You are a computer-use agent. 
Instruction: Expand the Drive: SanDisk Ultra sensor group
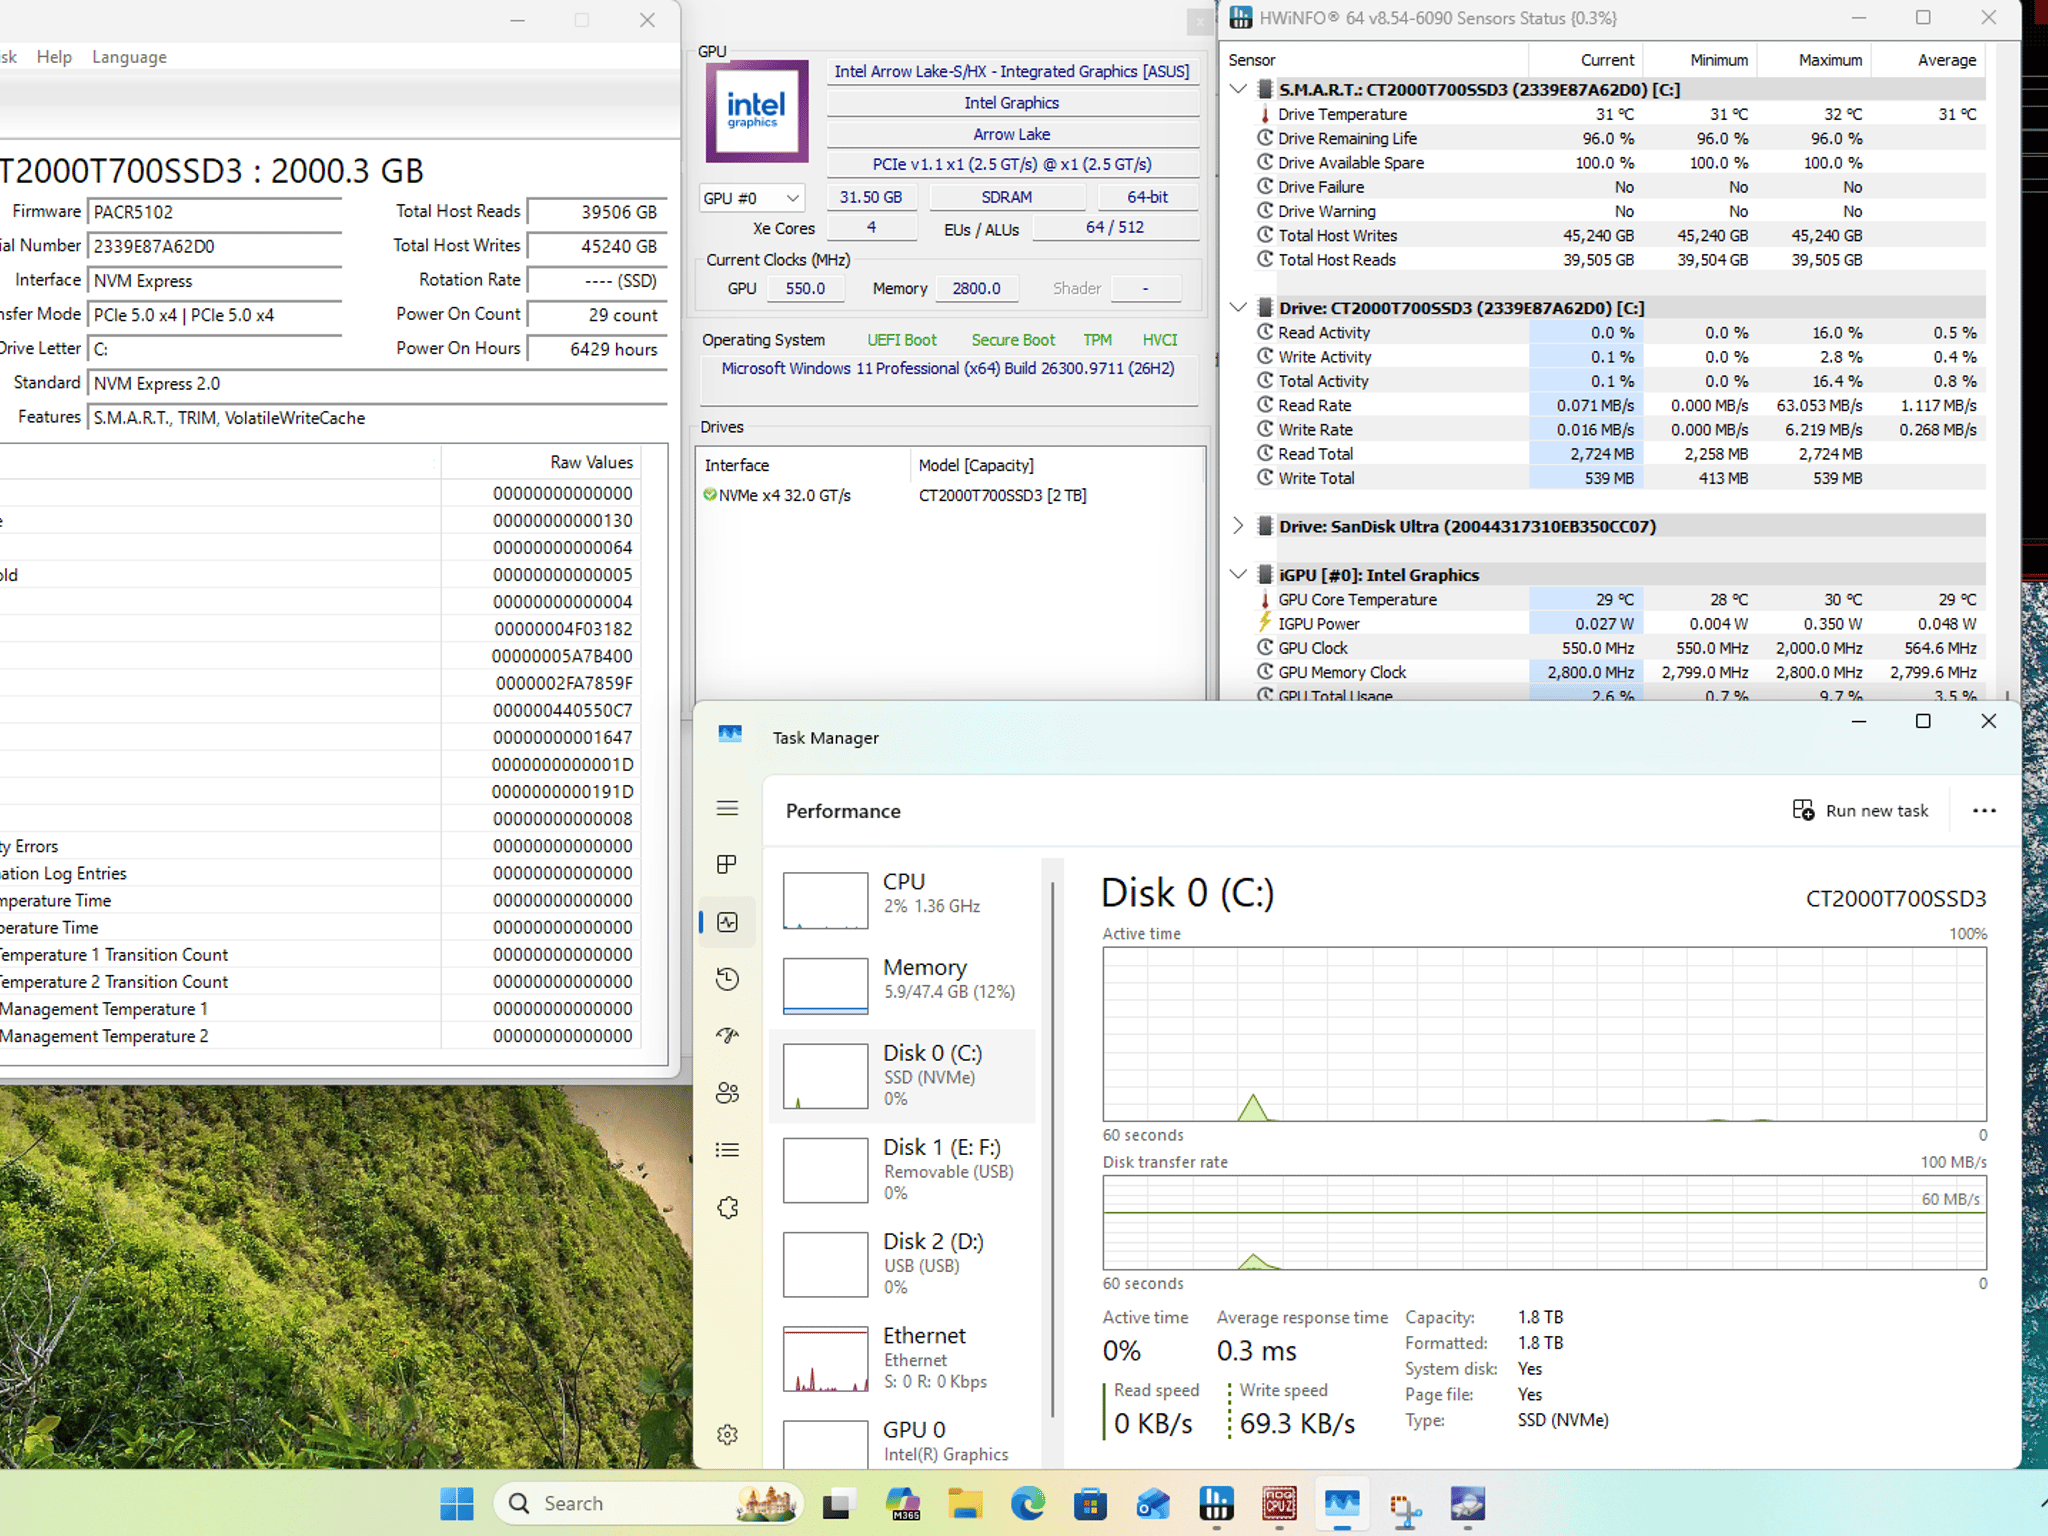tap(1238, 526)
